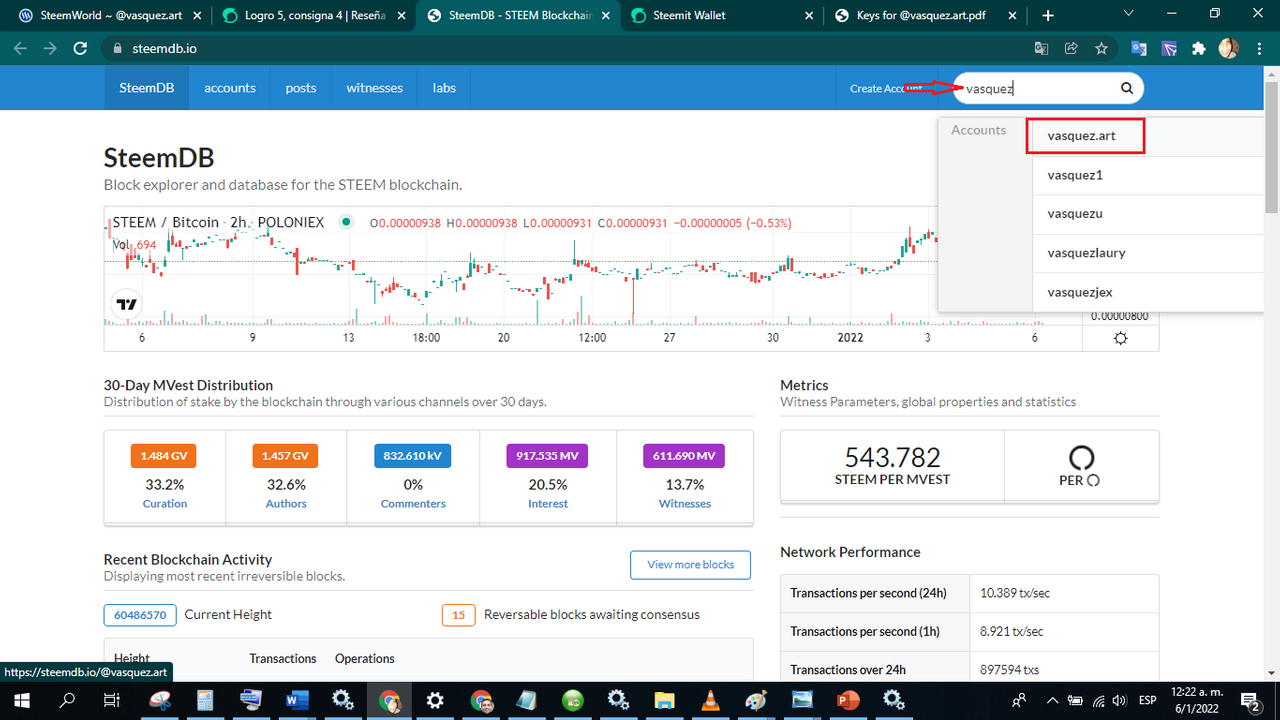Open a new browser tab with plus icon
The image size is (1280, 720).
(1048, 15)
